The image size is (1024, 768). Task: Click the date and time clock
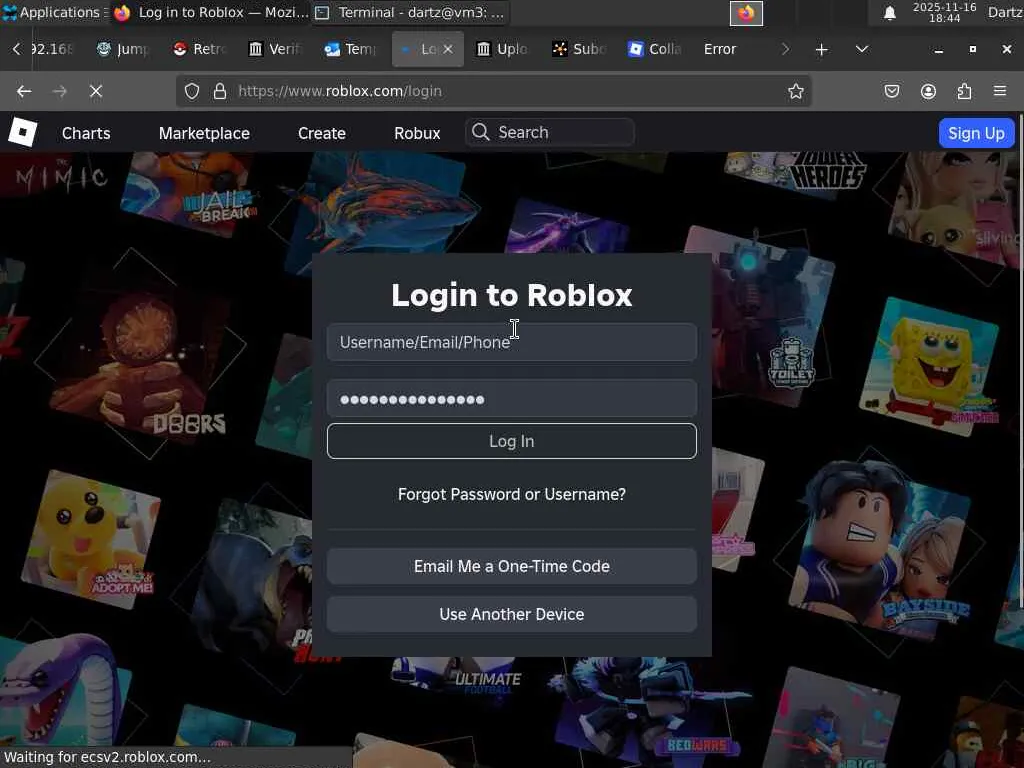pos(945,12)
